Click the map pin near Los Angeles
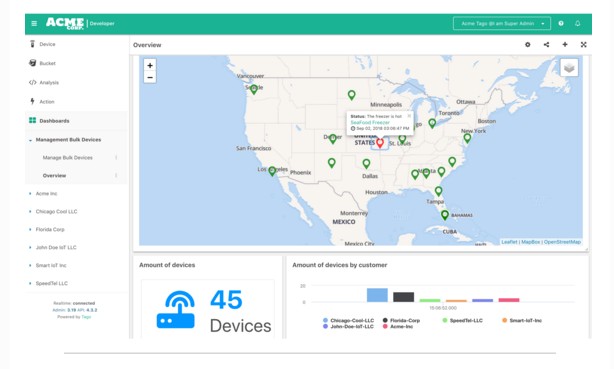This screenshot has height=369, width=614. (272, 171)
